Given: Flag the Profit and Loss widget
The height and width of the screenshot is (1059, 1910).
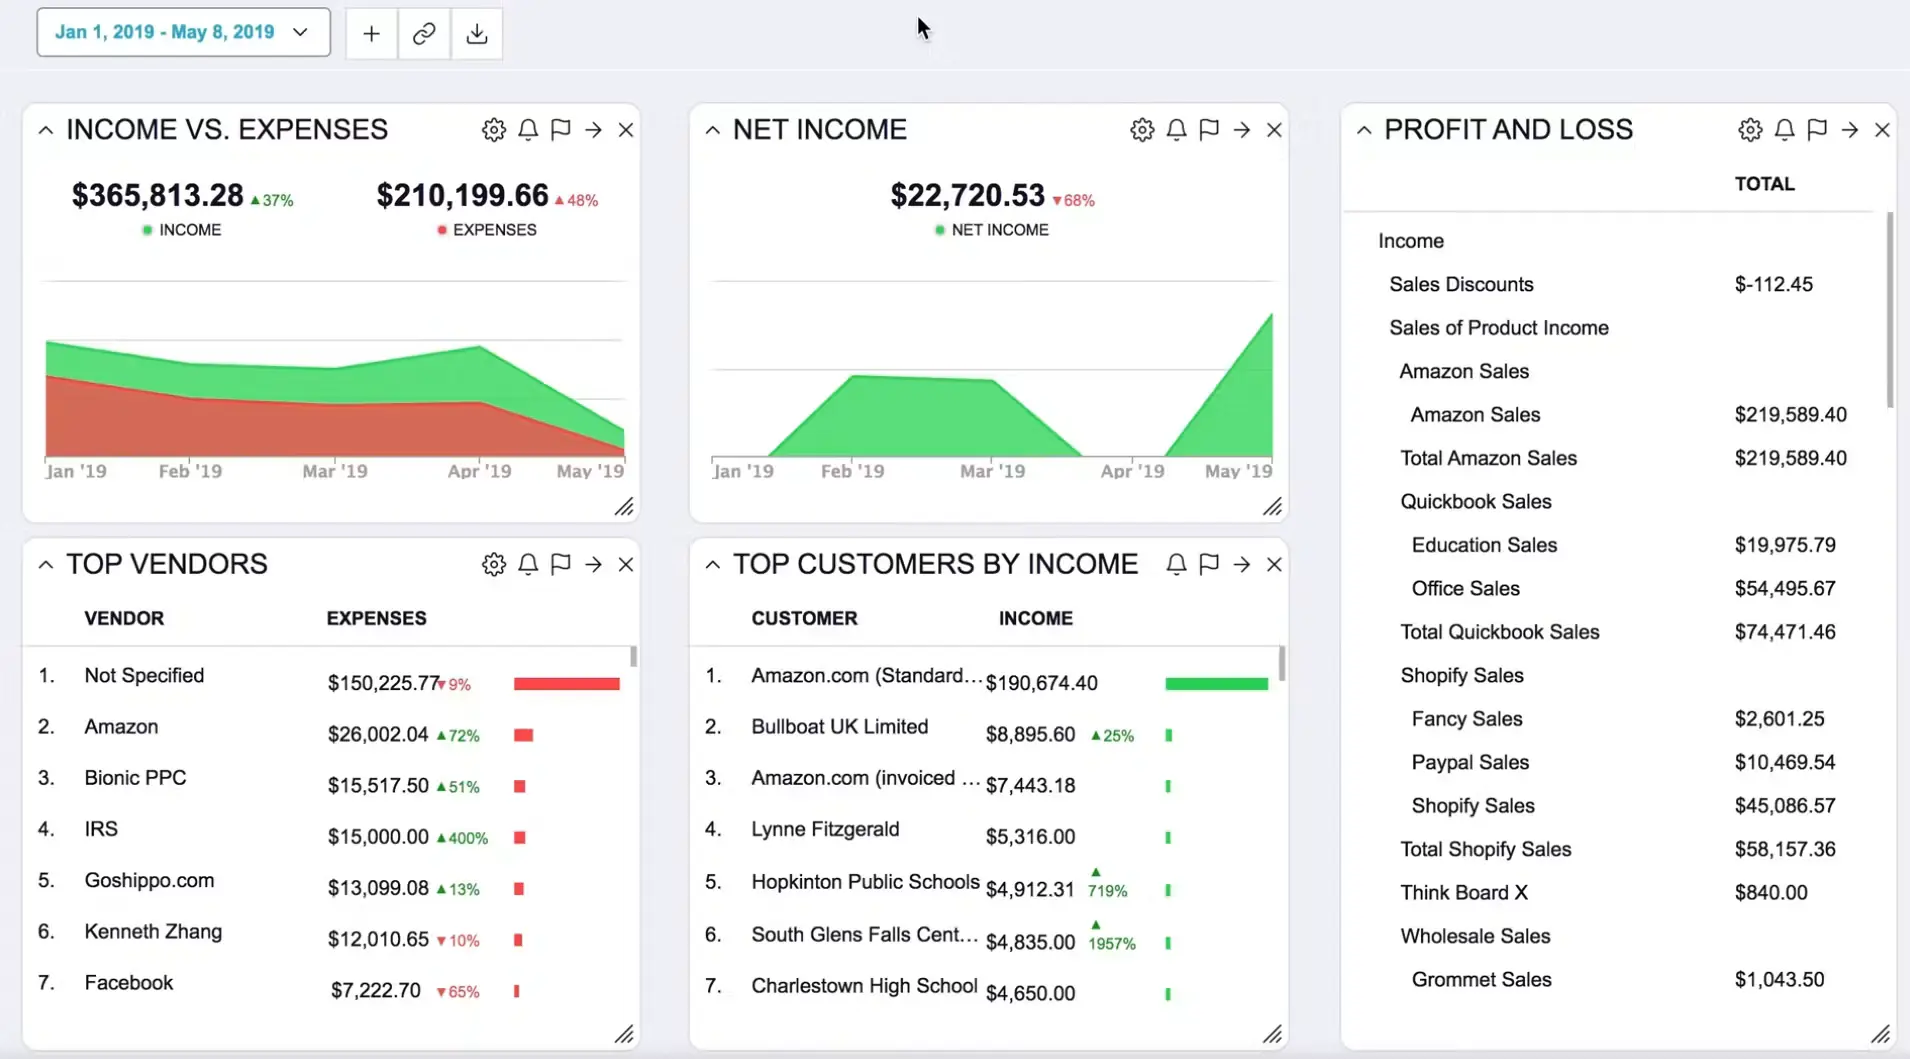Looking at the screenshot, I should click(1817, 130).
